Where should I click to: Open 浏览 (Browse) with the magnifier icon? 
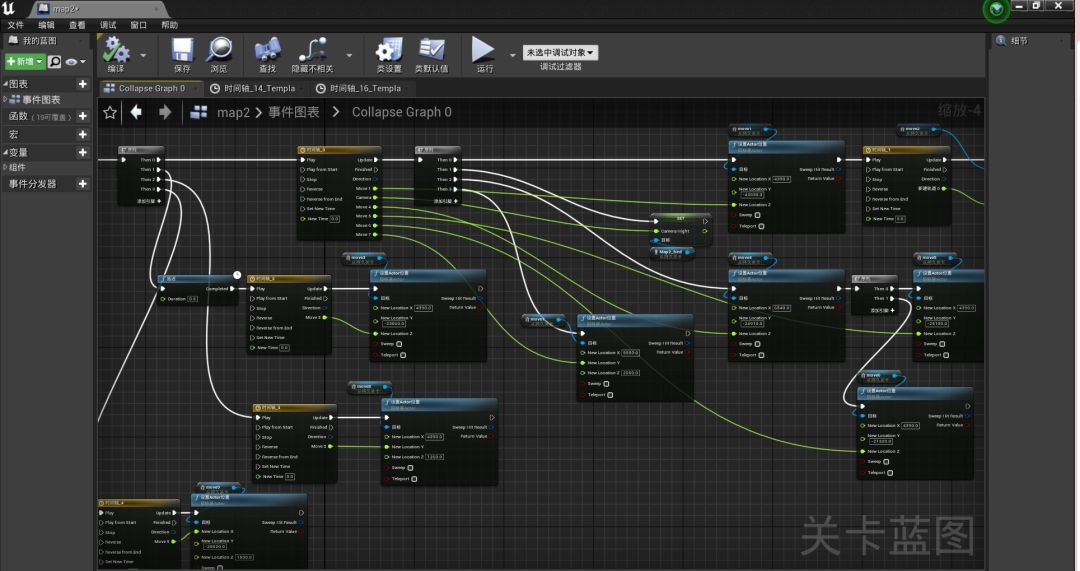[x=219, y=51]
